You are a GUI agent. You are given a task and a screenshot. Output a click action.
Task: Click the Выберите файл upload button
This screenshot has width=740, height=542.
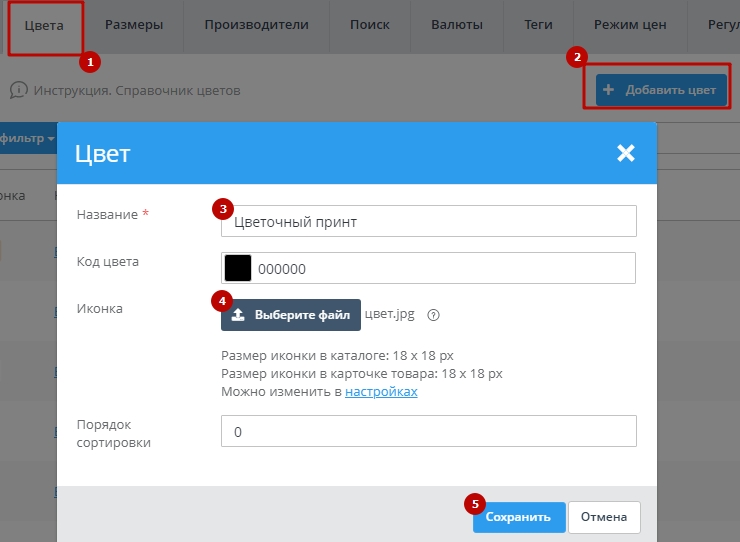[x=291, y=315]
